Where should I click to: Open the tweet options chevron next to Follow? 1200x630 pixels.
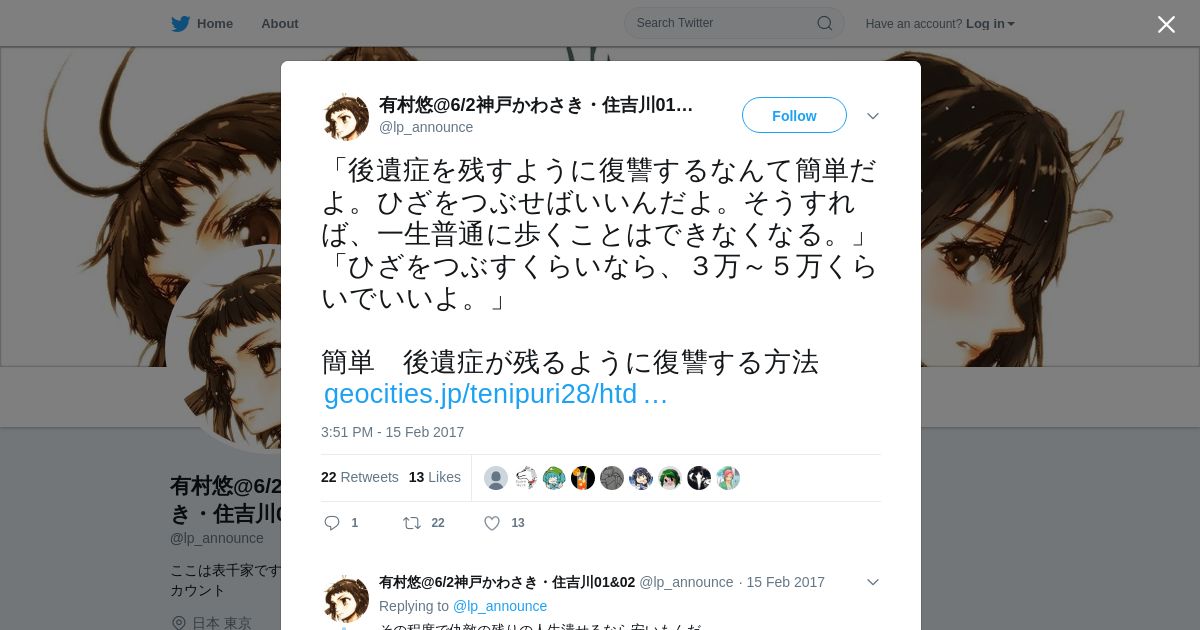(873, 116)
